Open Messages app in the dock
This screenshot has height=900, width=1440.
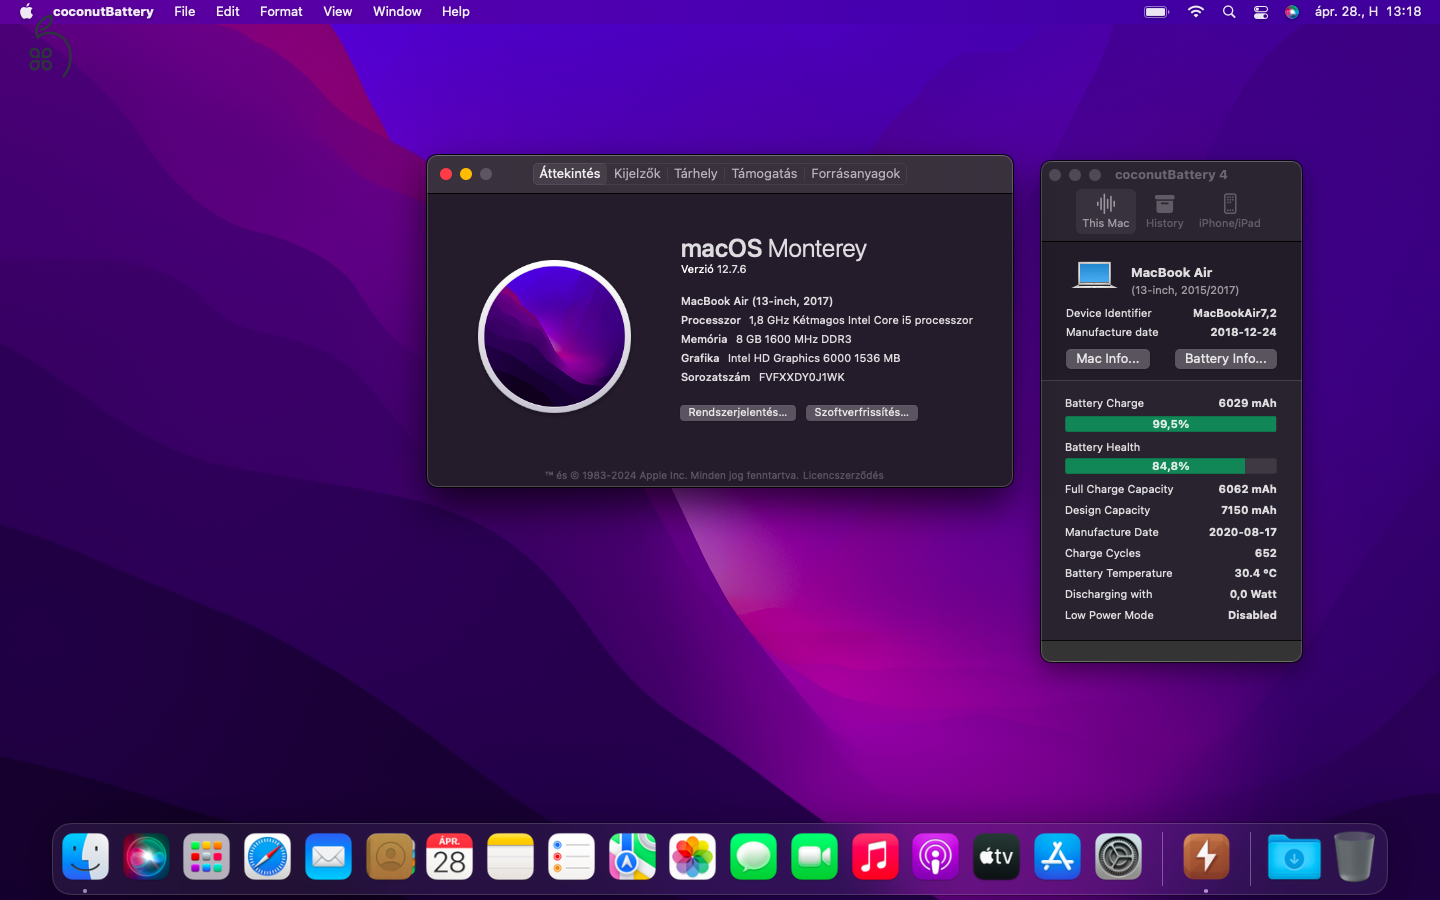(x=753, y=857)
